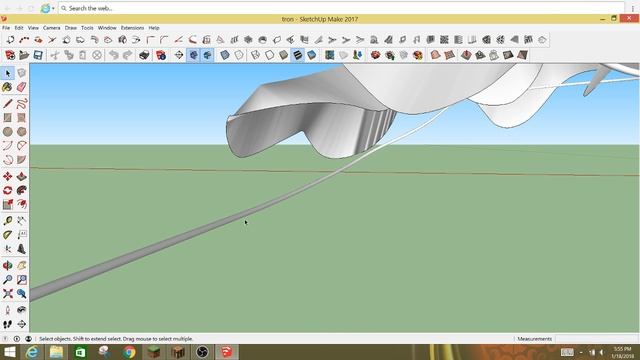Activate the Paint Bucket tool
The width and height of the screenshot is (640, 360).
pyautogui.click(x=8, y=87)
